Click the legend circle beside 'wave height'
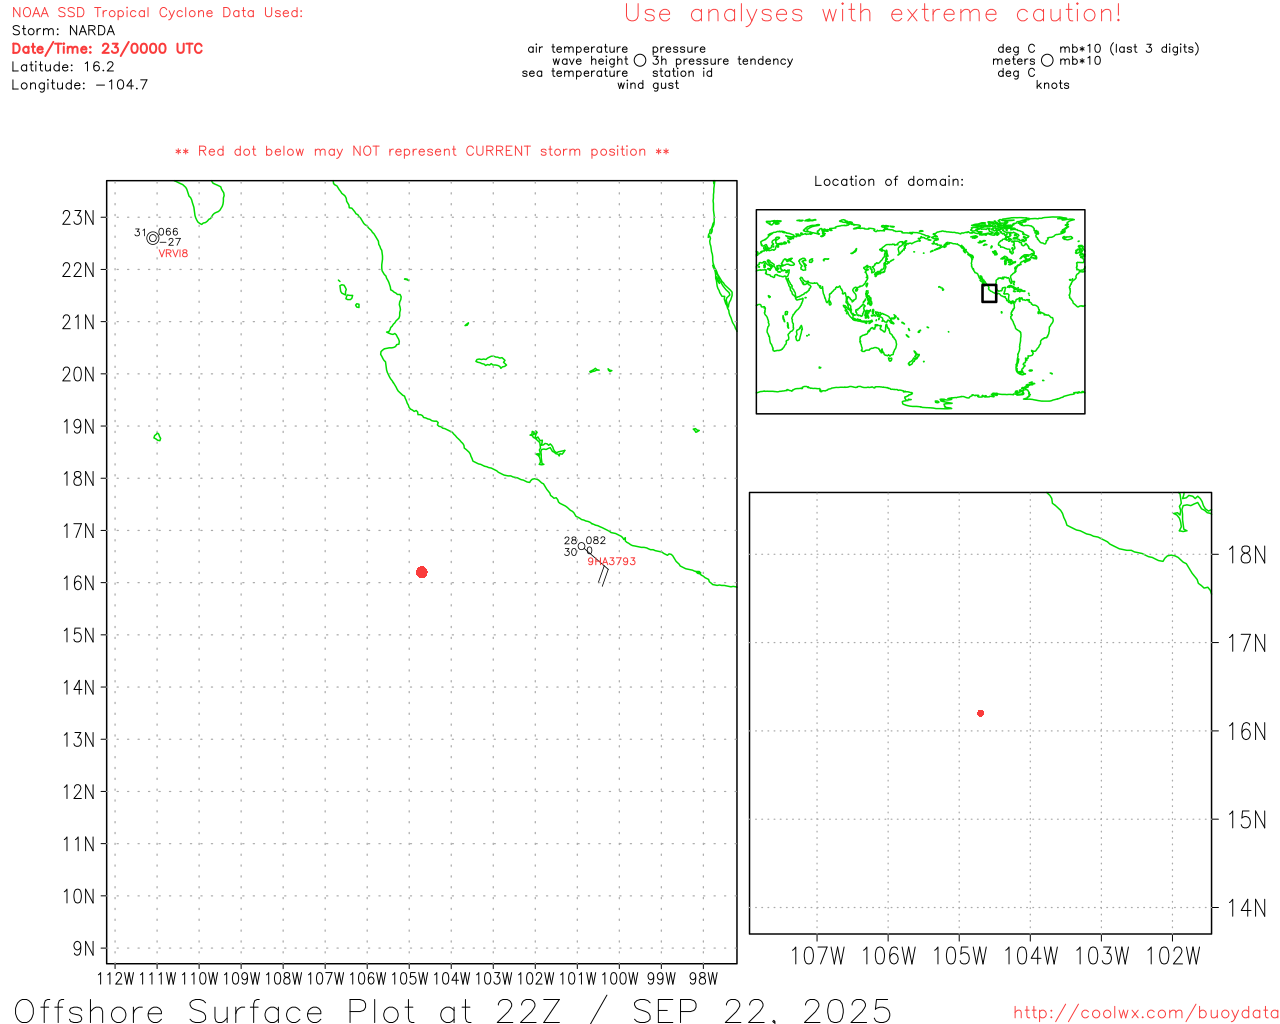The image size is (1280, 1024). (x=640, y=61)
